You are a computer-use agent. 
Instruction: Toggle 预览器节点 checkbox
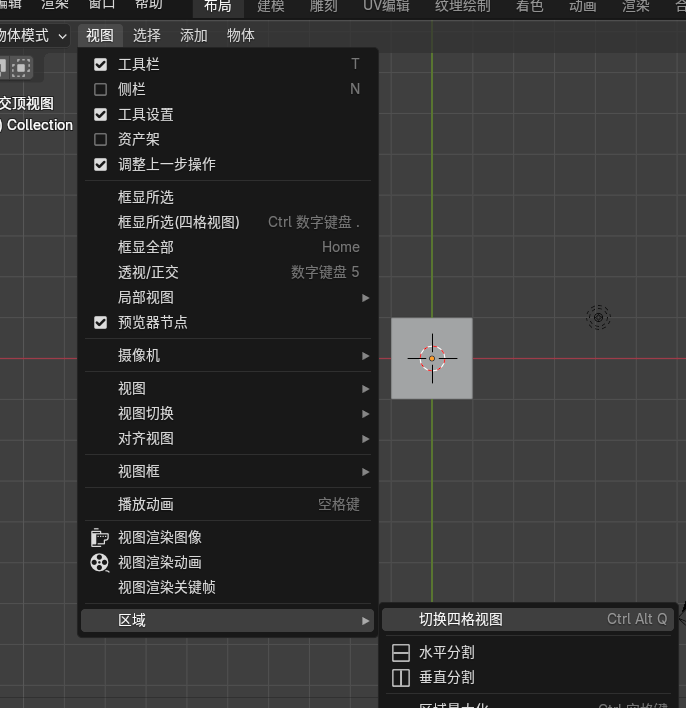[x=100, y=322]
